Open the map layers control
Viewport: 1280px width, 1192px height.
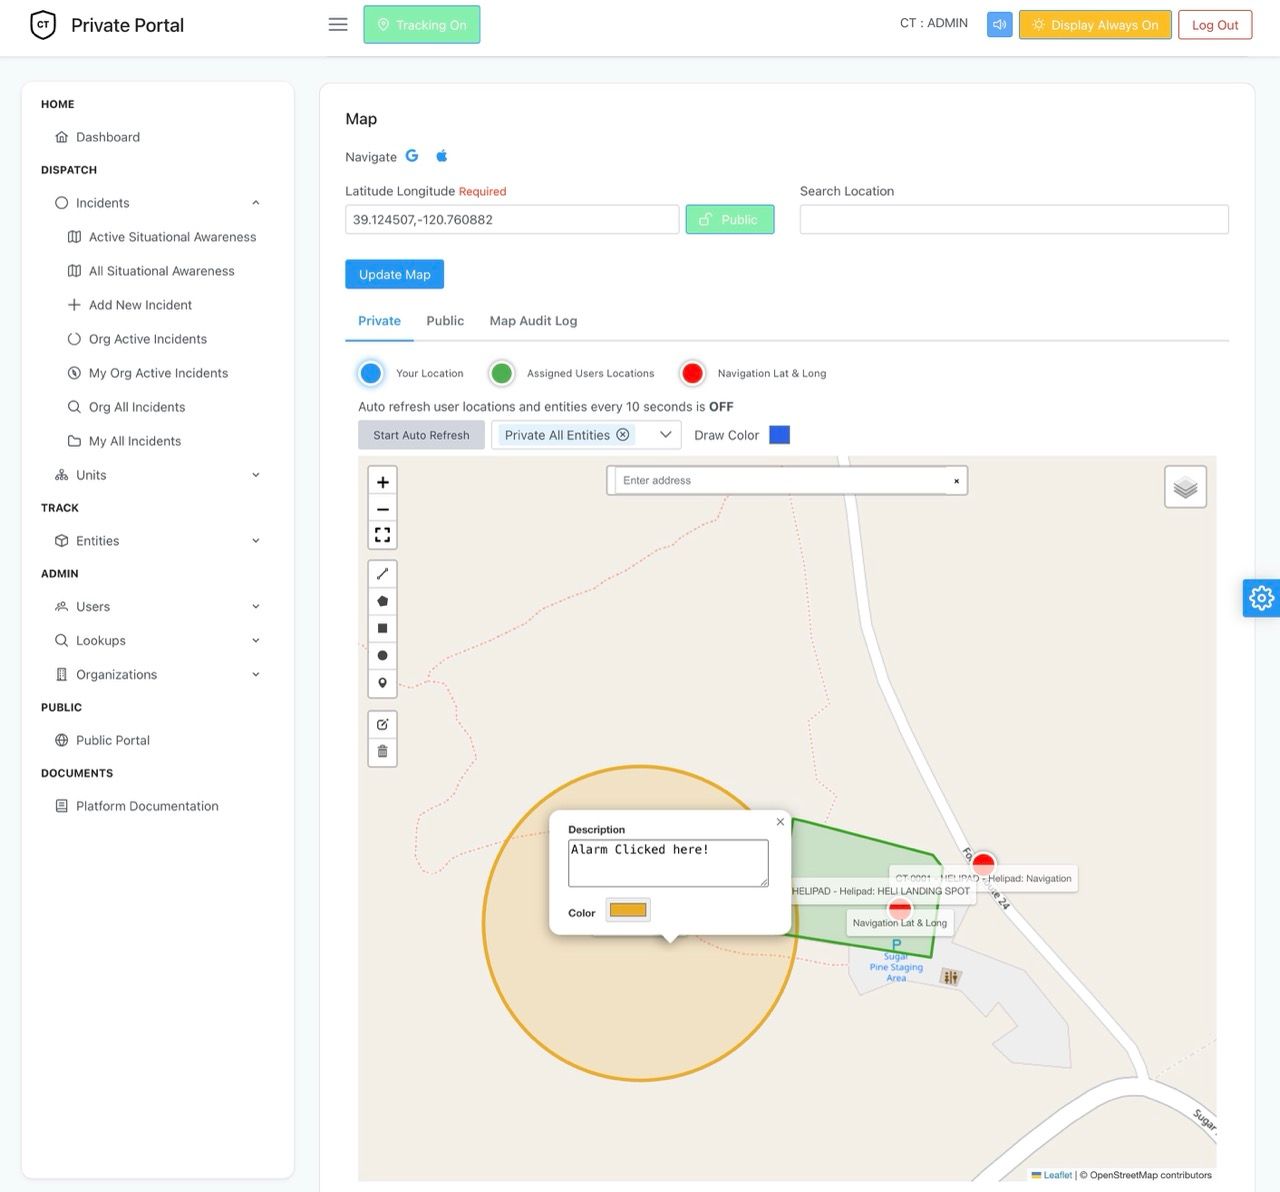(x=1185, y=487)
